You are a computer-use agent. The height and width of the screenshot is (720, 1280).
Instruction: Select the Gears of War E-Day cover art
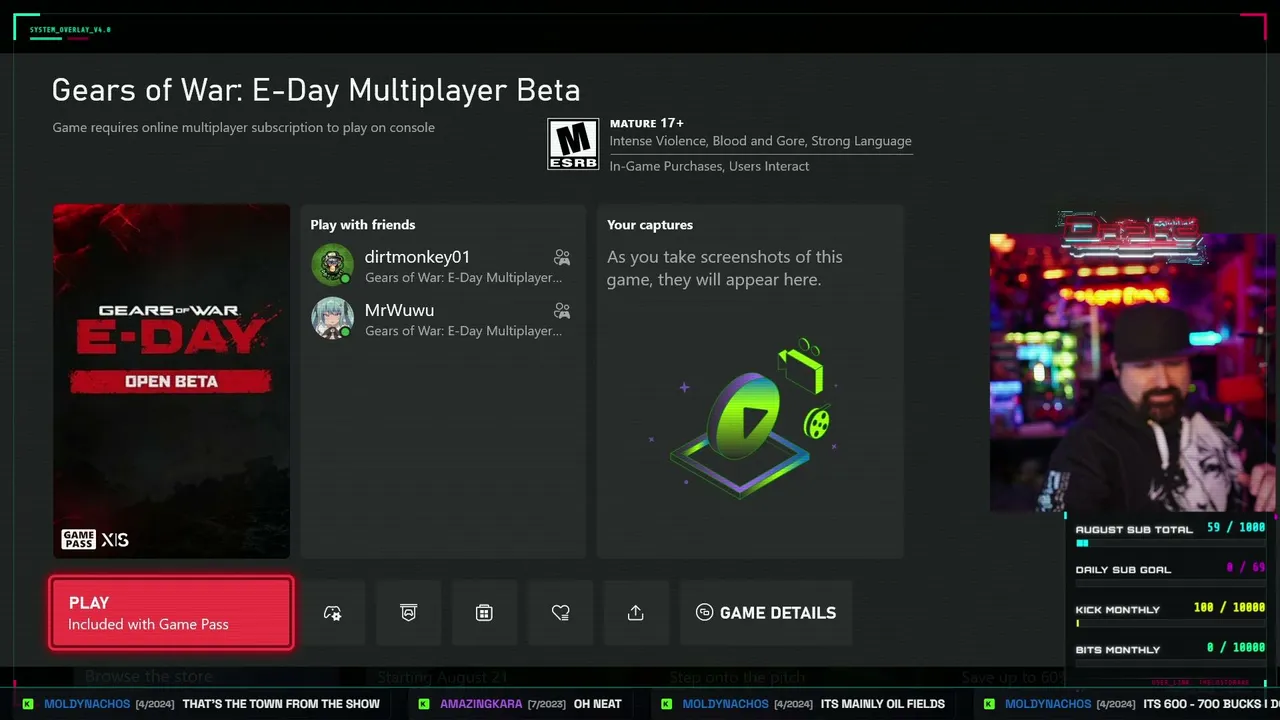pos(171,381)
